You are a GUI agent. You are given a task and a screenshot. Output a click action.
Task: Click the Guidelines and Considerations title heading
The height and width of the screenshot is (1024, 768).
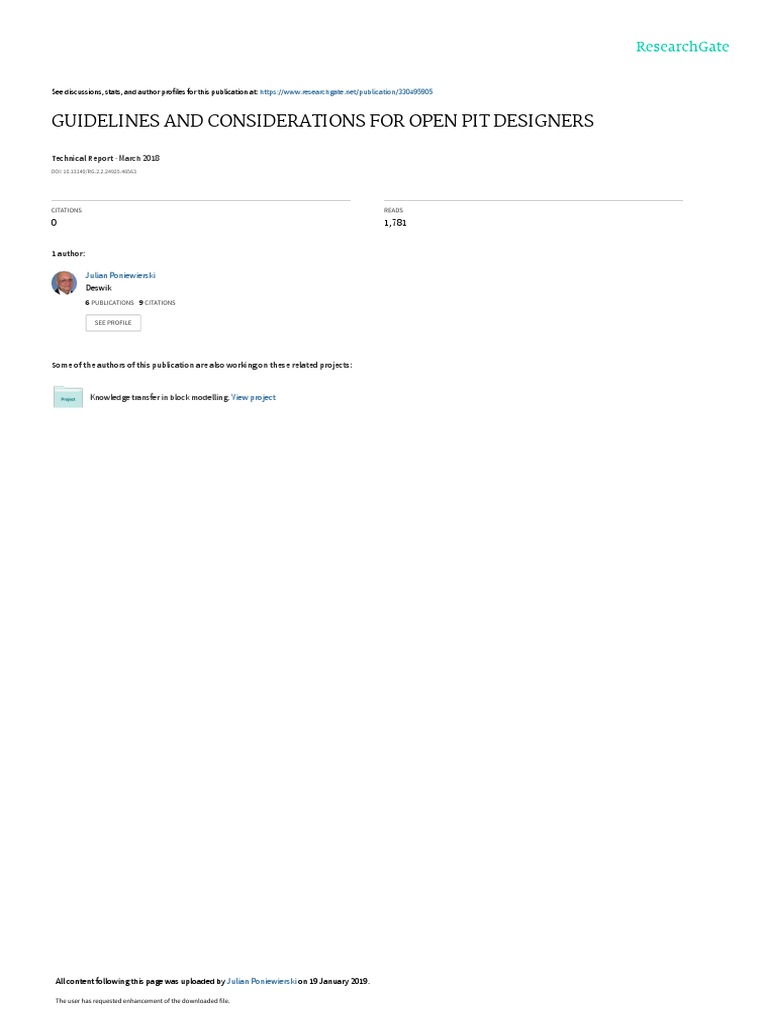323,121
